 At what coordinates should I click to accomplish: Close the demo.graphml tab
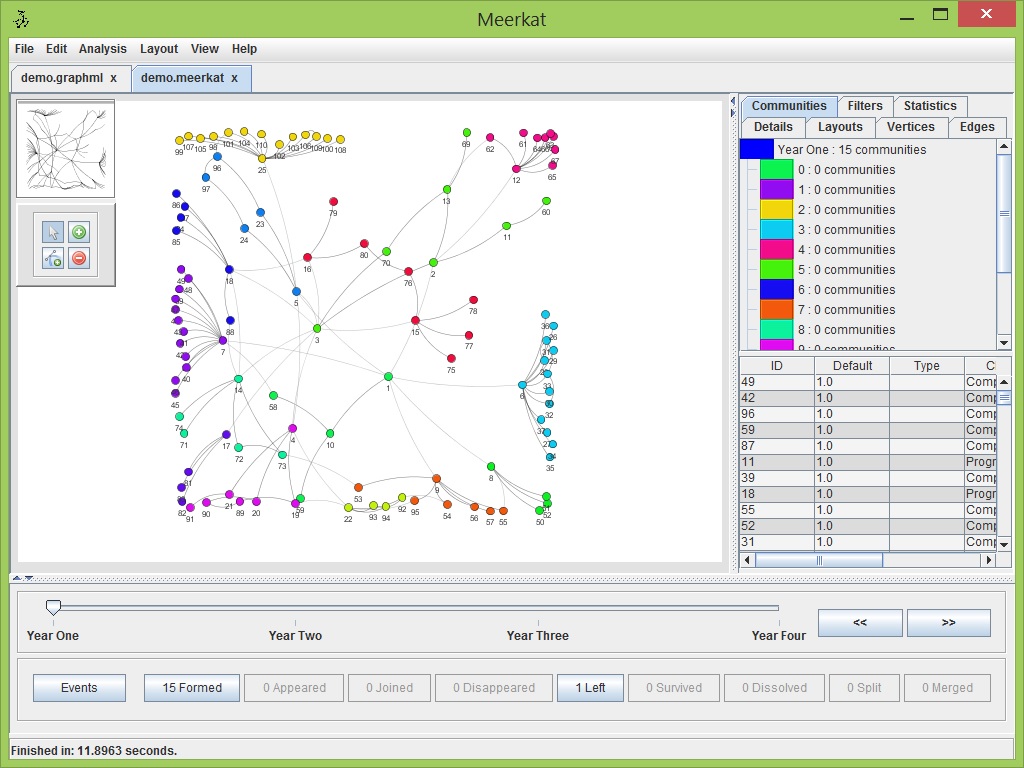(x=114, y=78)
